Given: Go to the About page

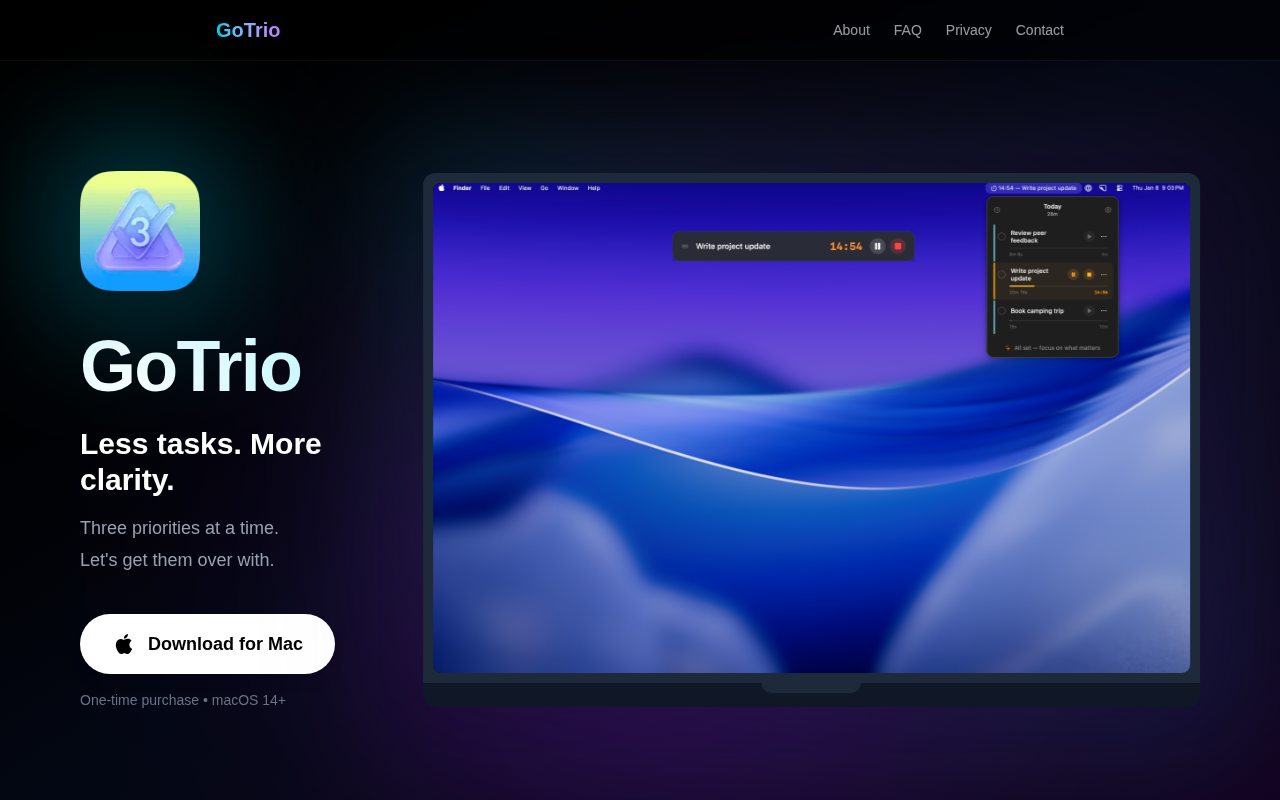Looking at the screenshot, I should click(x=851, y=30).
